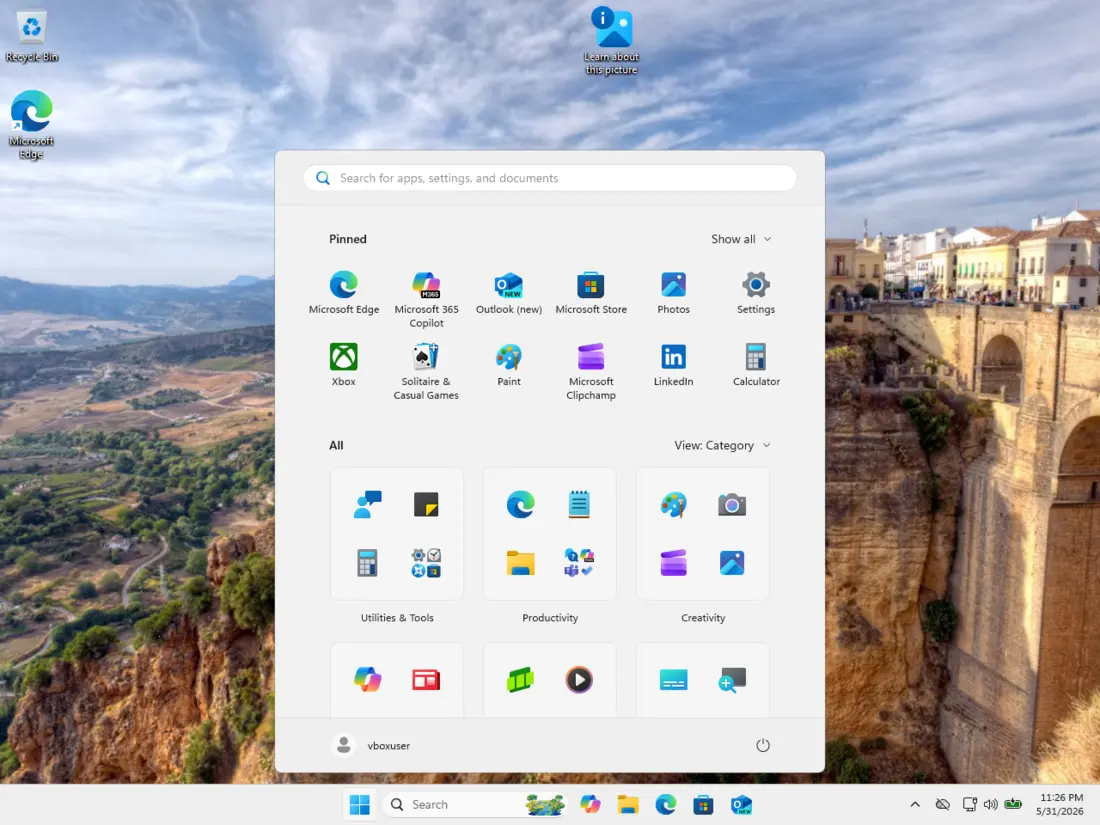The width and height of the screenshot is (1100, 825).
Task: Click the network icon in system tray
Action: point(970,804)
